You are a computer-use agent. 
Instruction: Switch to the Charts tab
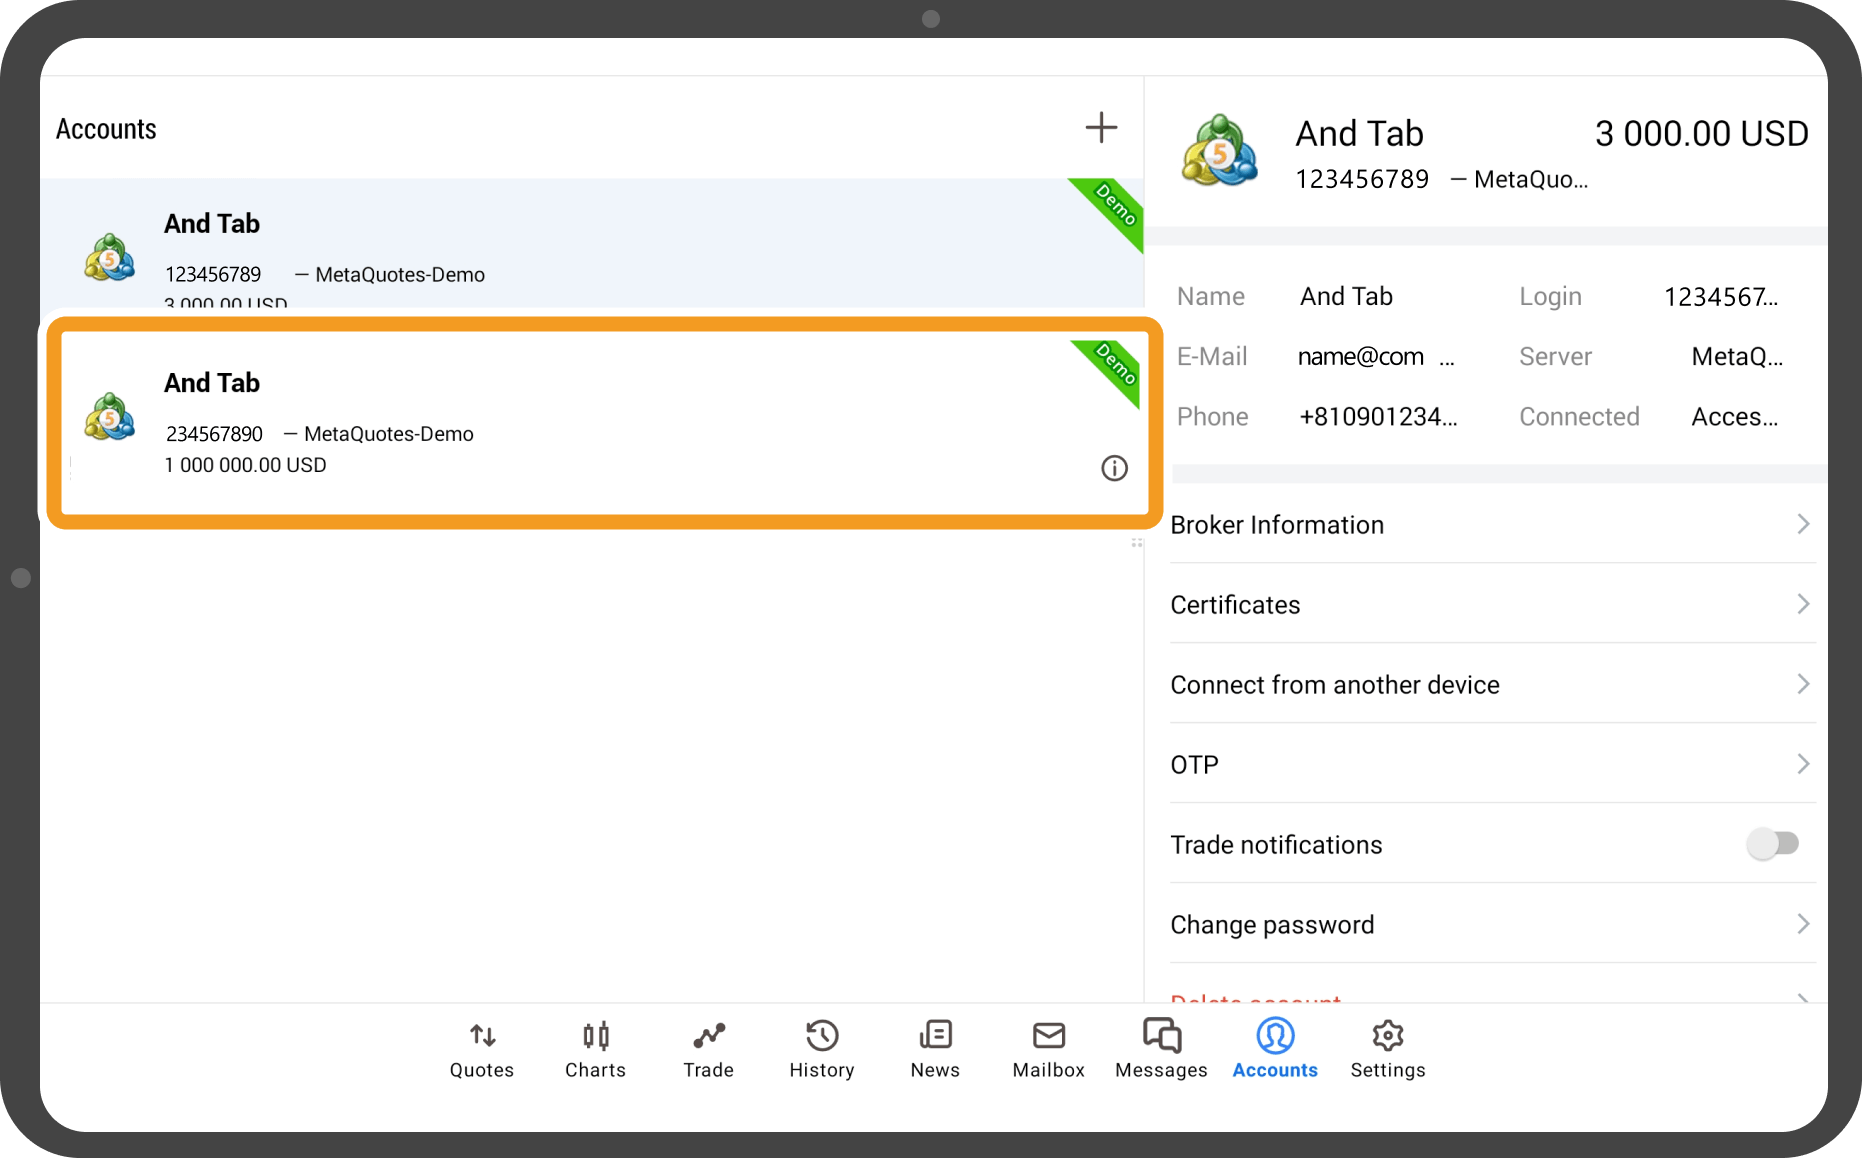coord(595,1049)
